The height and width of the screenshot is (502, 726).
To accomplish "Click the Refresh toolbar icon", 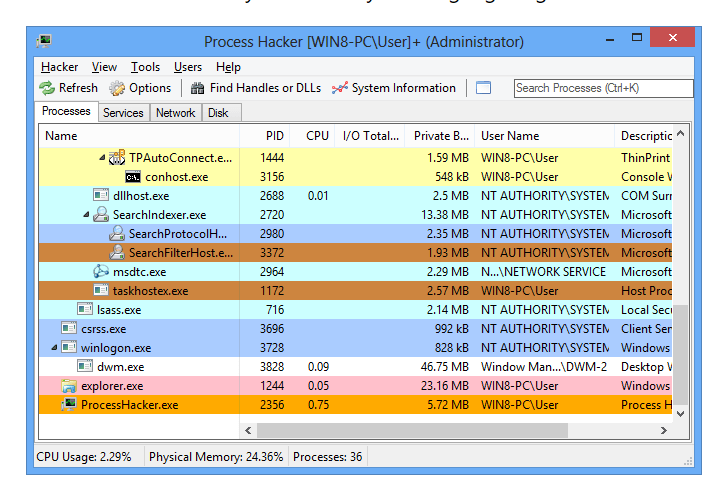I will click(47, 88).
